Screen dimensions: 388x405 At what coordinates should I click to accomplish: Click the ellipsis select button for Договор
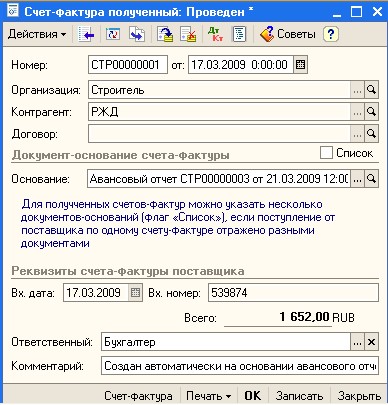357,134
